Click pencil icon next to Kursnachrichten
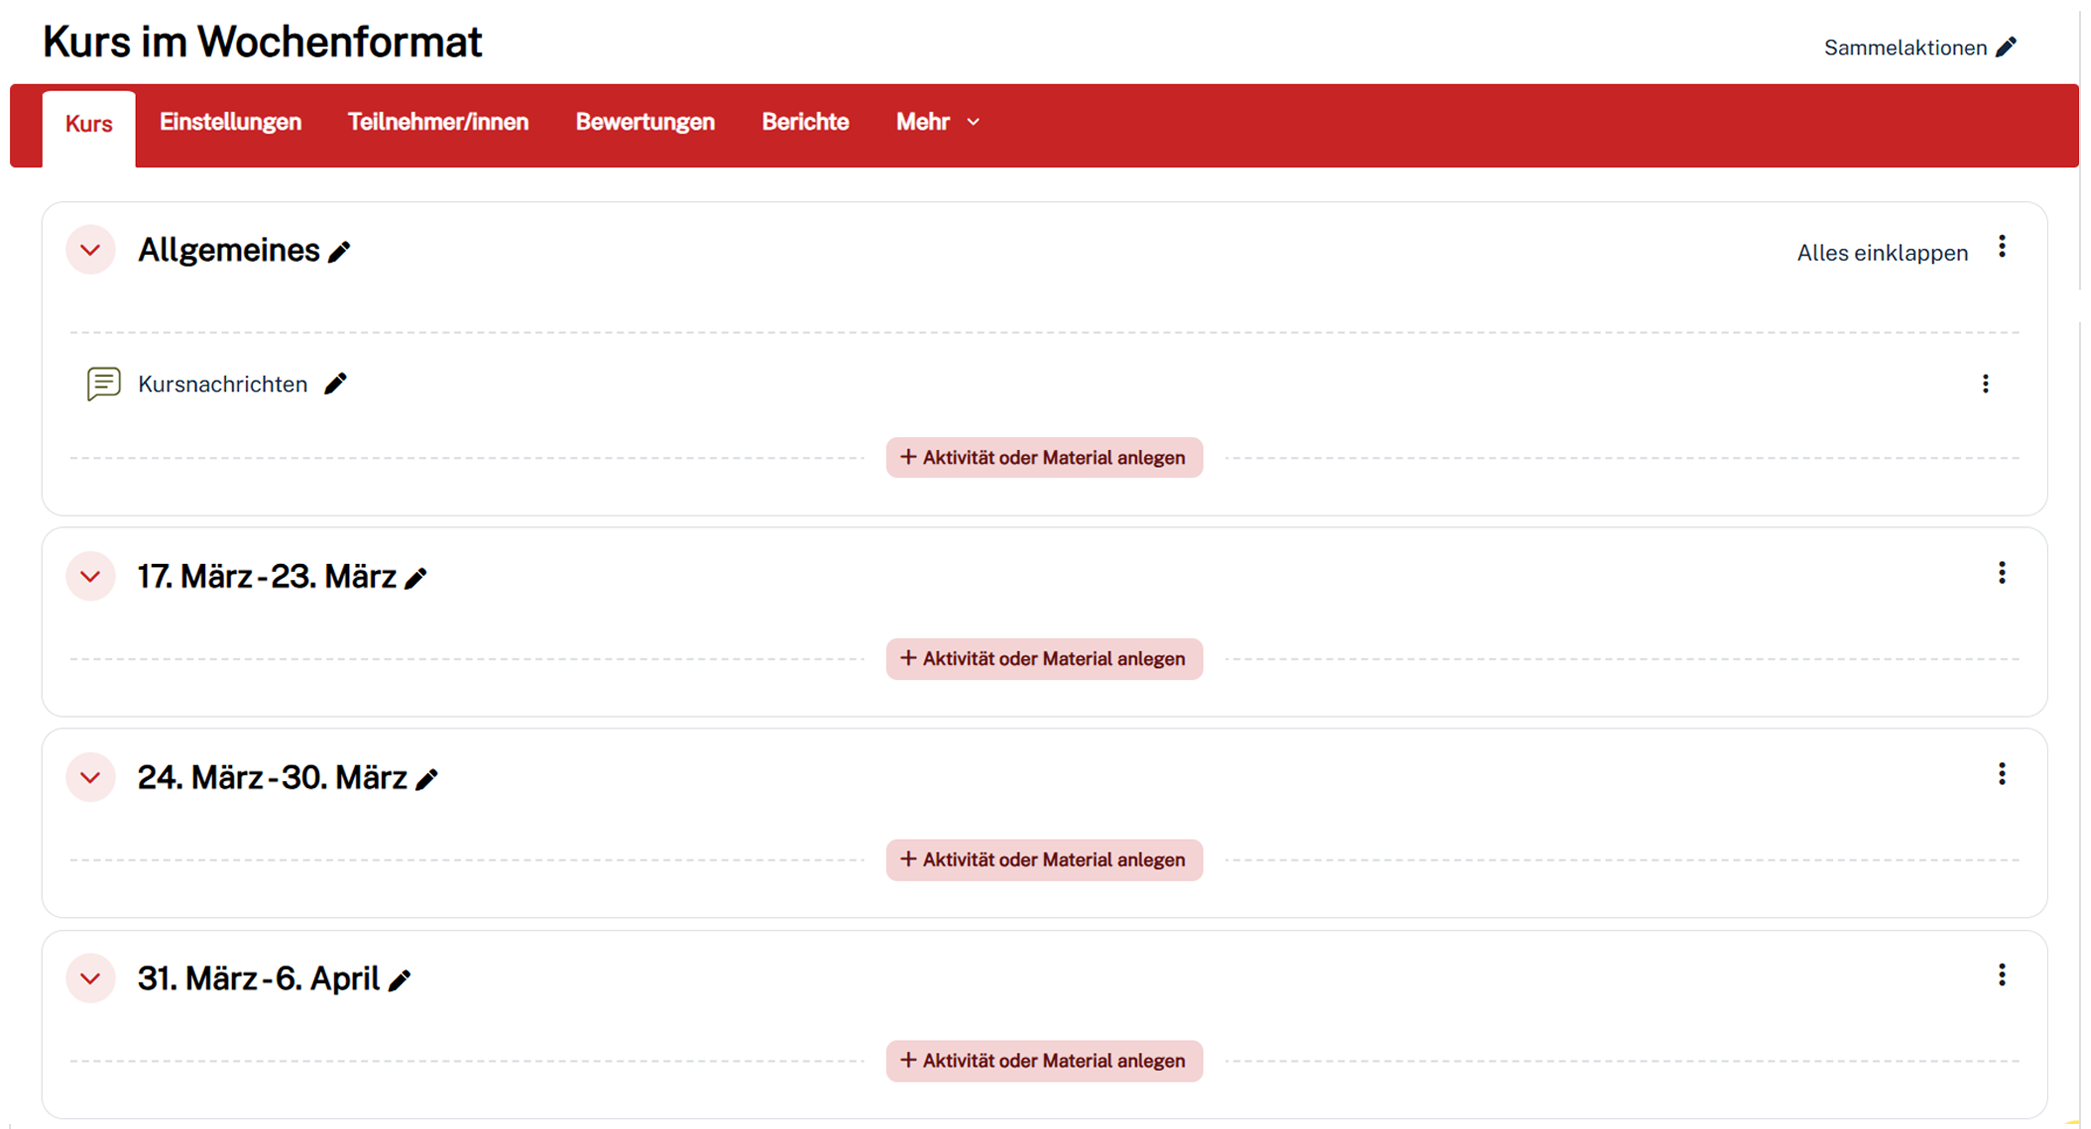Viewport: 2091px width, 1129px height. (x=335, y=384)
